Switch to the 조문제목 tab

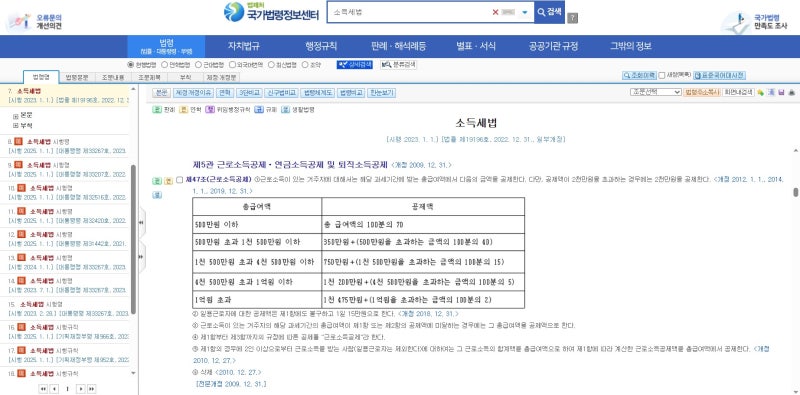point(149,78)
